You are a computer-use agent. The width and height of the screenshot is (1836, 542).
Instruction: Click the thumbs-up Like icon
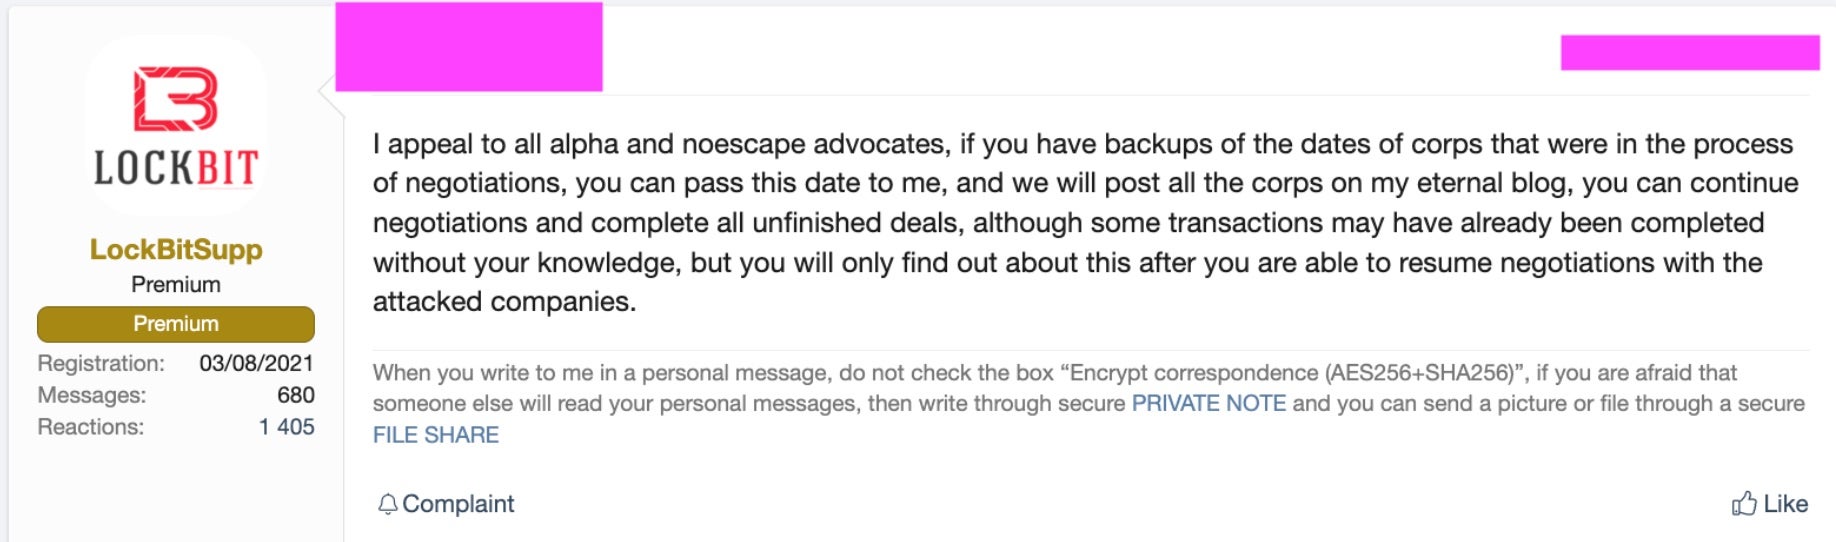1744,503
